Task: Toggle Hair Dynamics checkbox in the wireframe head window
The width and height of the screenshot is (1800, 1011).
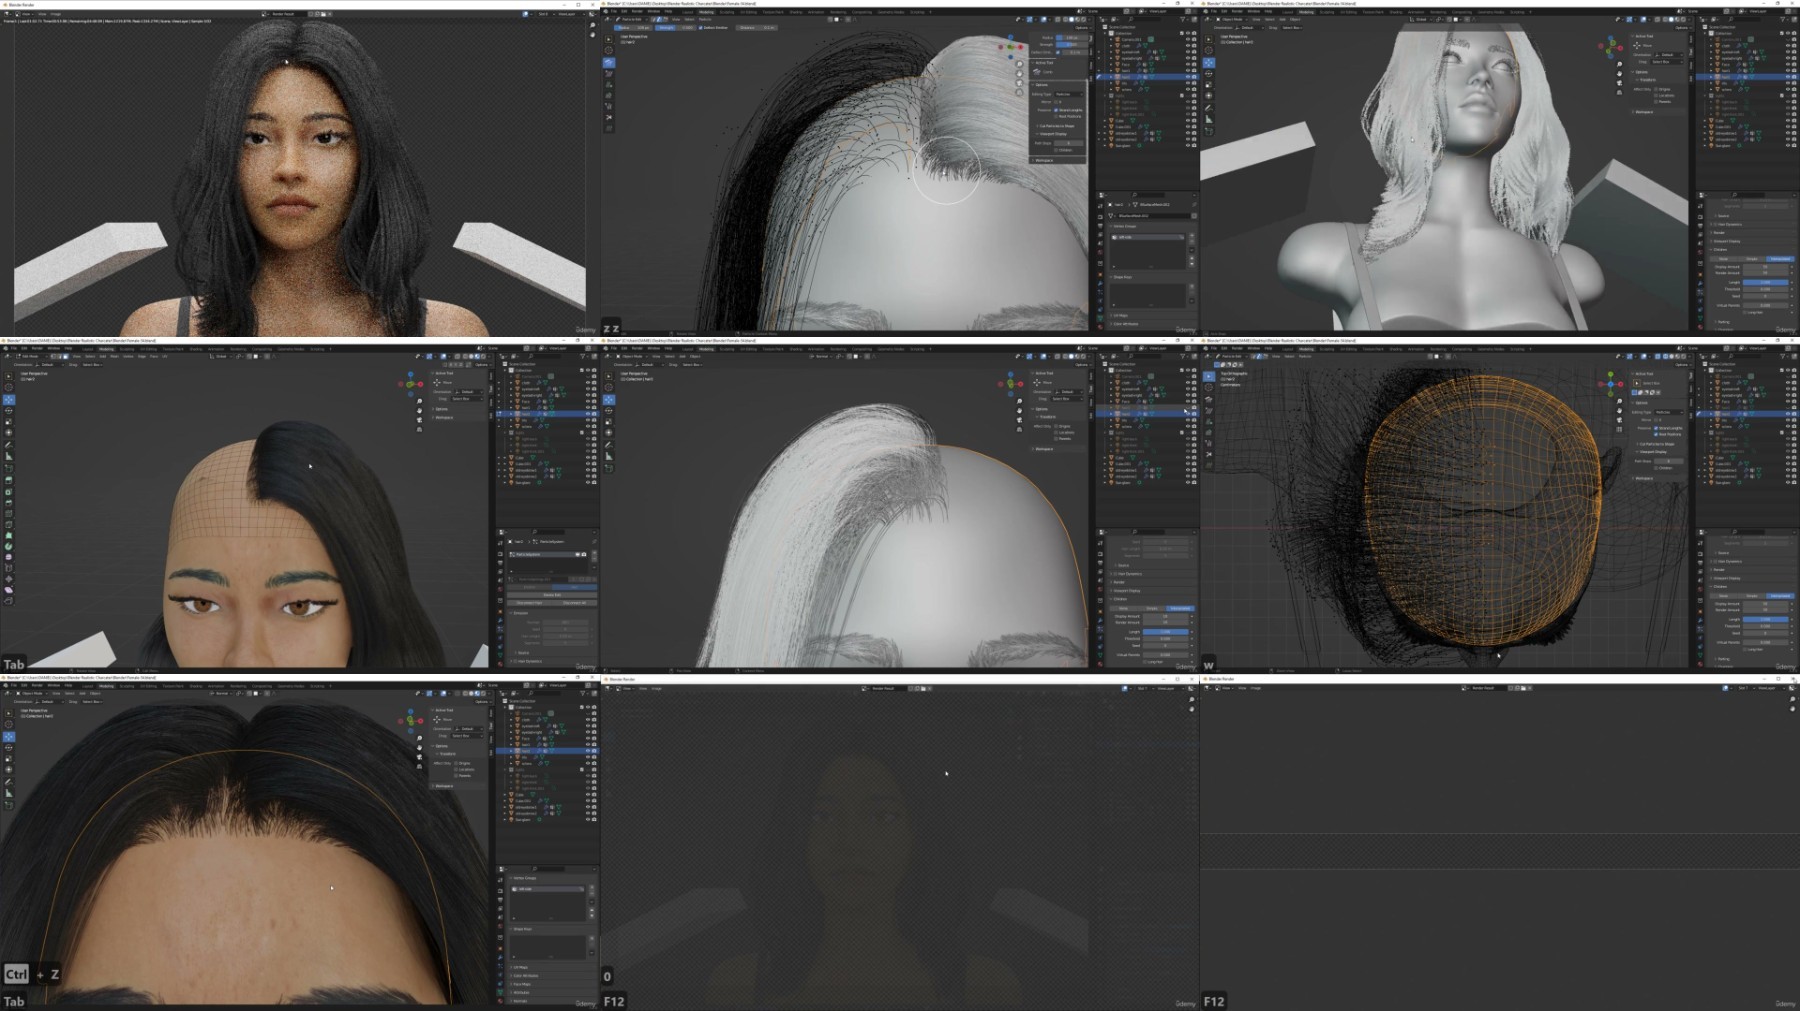Action: coord(1717,561)
